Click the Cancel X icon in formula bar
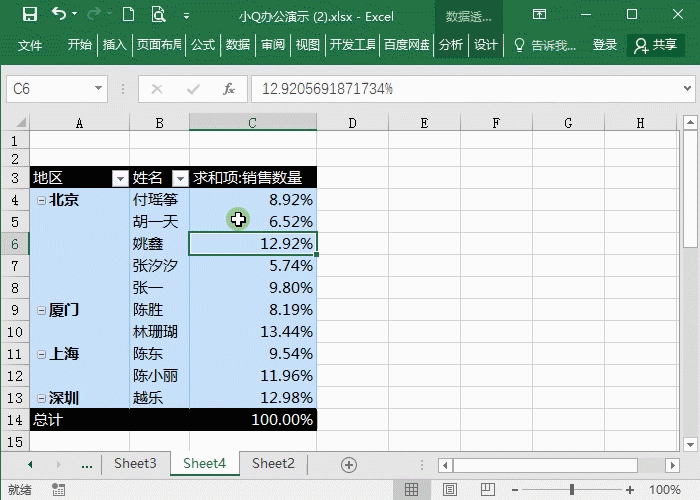Viewport: 700px width, 500px height. [x=157, y=89]
